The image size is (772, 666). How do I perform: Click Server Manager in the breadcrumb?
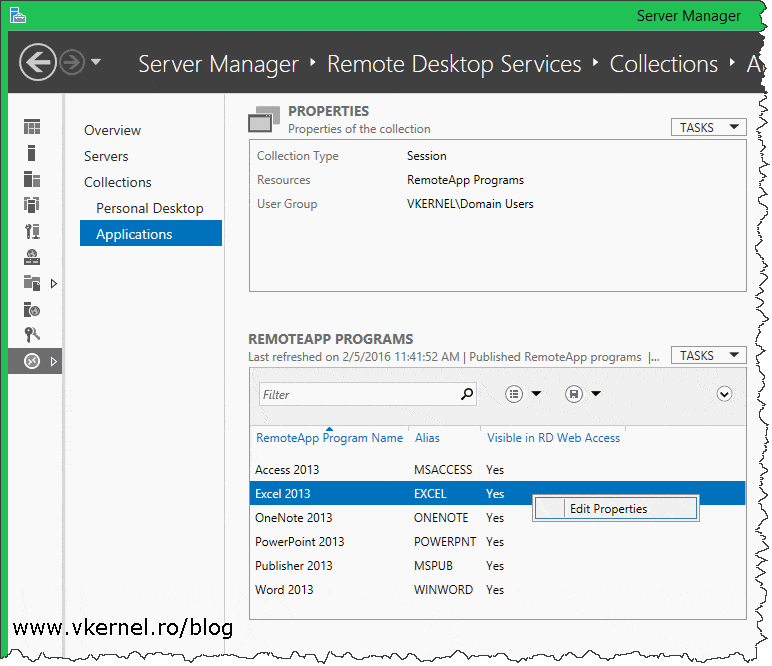(x=218, y=64)
